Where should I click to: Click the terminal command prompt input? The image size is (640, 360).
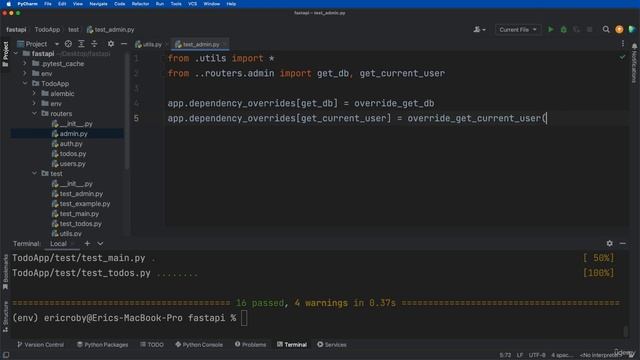[x=244, y=318]
